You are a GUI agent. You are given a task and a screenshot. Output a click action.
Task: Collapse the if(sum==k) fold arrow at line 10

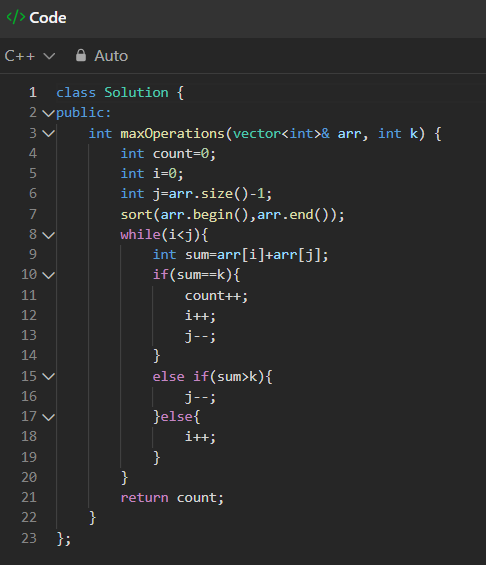tap(48, 275)
